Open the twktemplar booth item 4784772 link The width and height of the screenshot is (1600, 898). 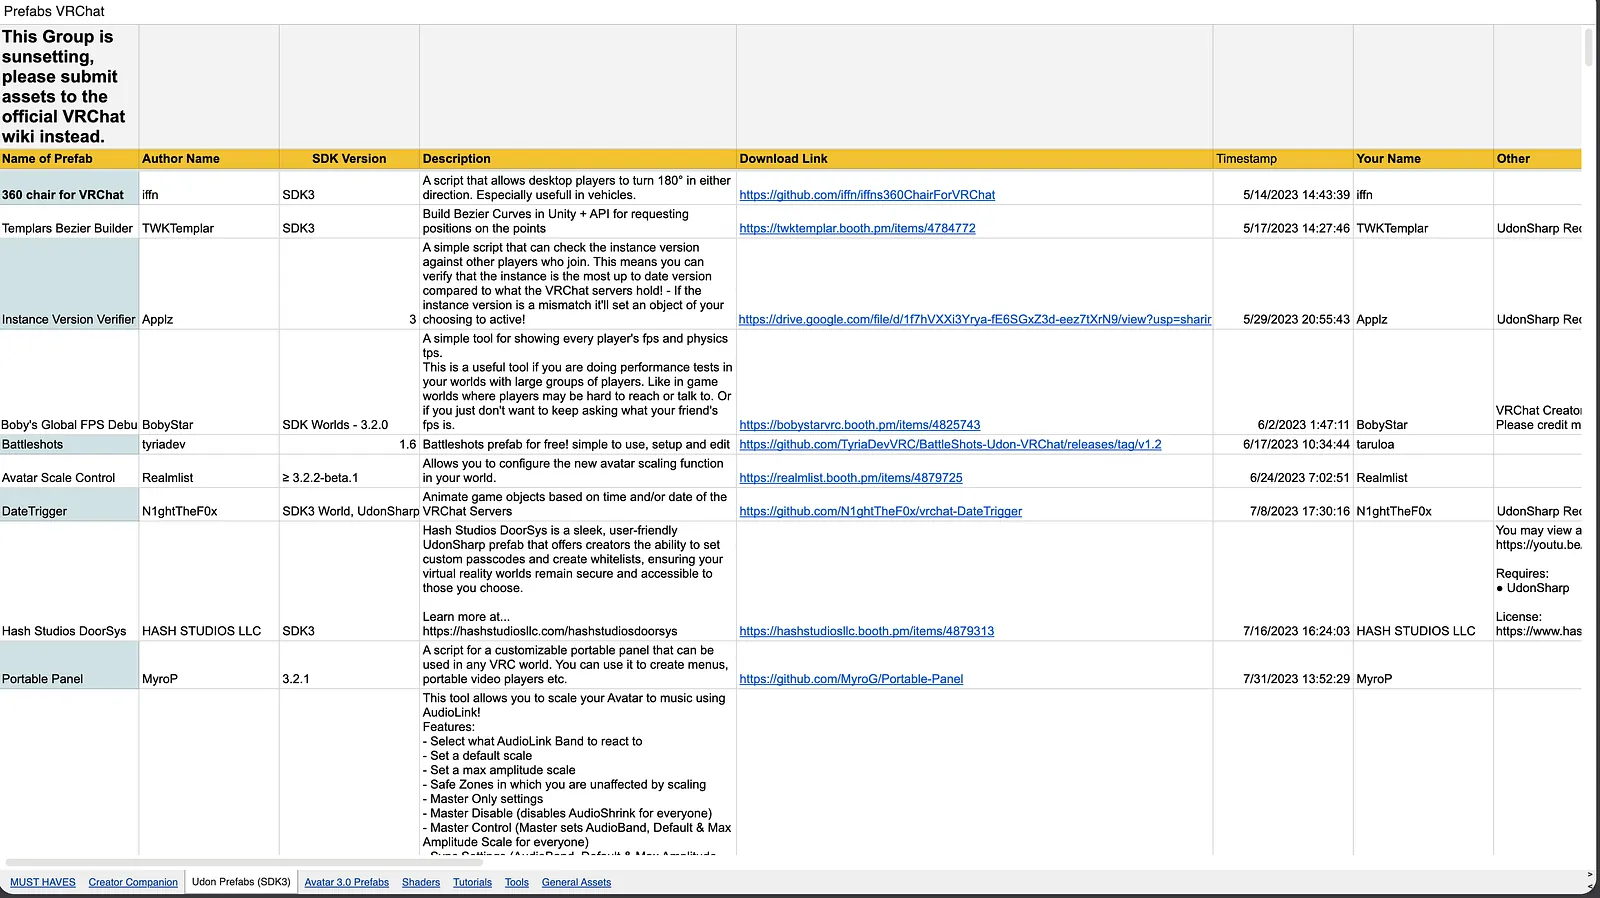tap(857, 228)
